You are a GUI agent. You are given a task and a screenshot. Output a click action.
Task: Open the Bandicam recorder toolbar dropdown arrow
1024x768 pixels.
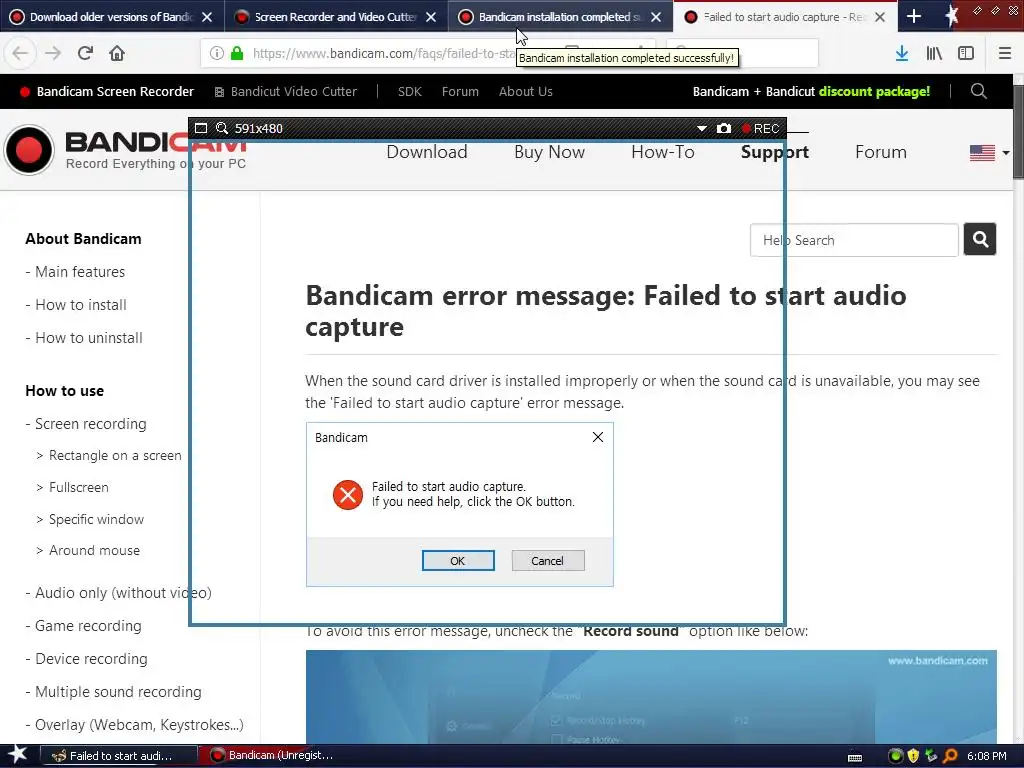[701, 129]
